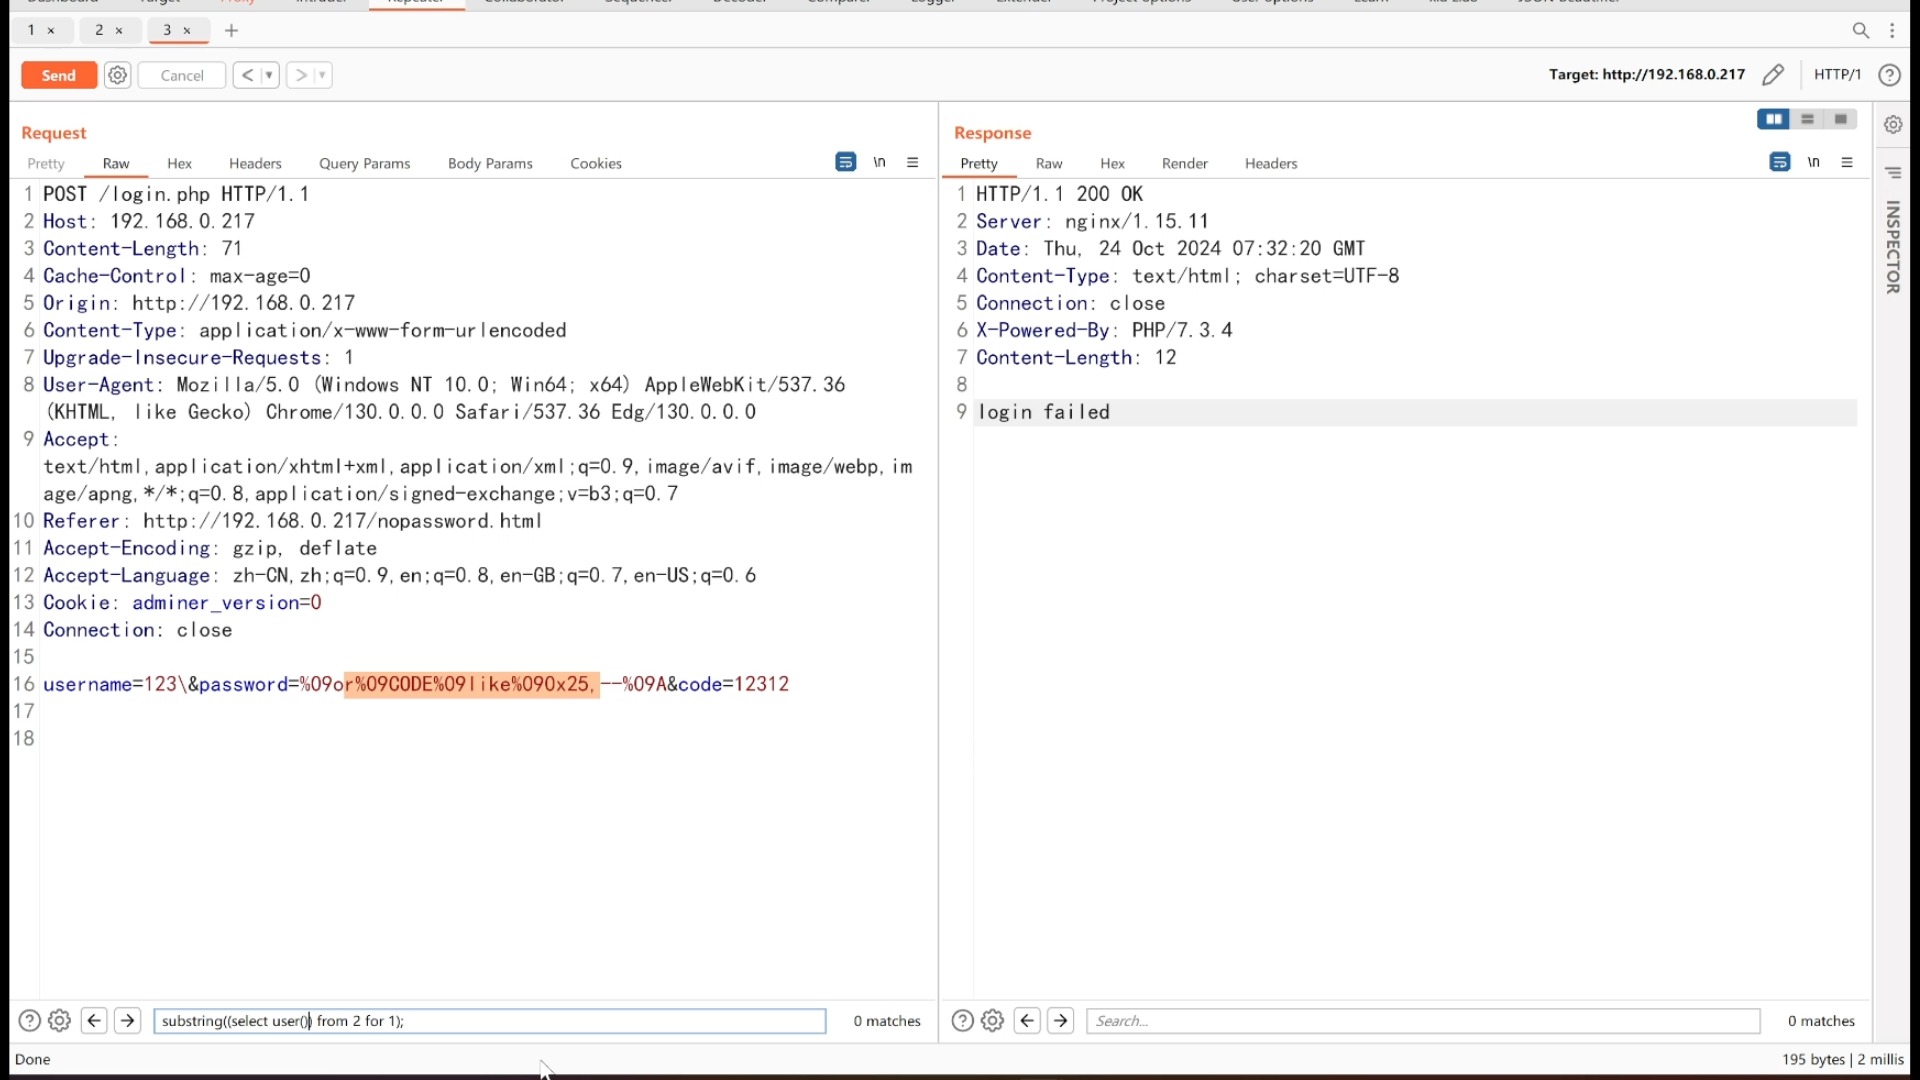The width and height of the screenshot is (1920, 1080).
Task: Open the Repeater options kebab menu
Action: point(1892,31)
